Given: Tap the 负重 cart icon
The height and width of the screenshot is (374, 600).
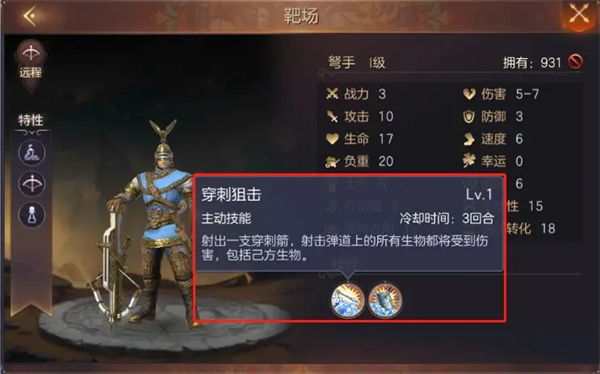Looking at the screenshot, I should pos(332,162).
